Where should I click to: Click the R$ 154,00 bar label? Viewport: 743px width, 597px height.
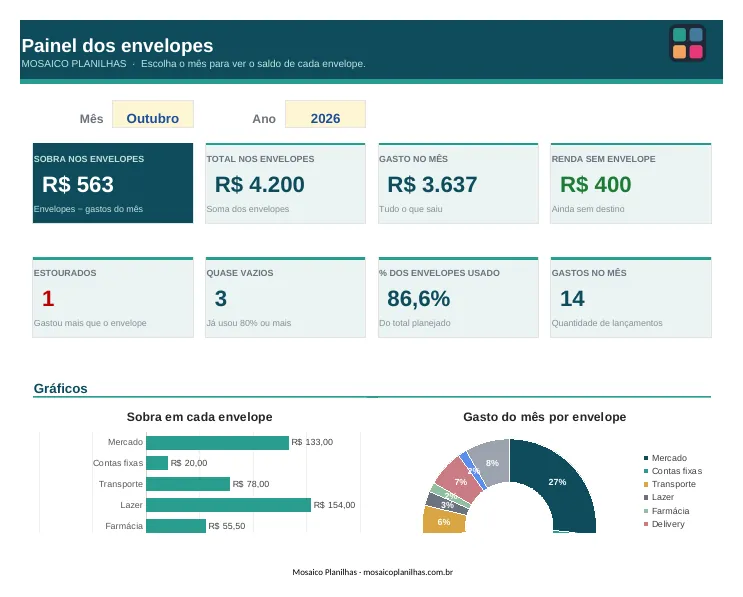tap(334, 505)
